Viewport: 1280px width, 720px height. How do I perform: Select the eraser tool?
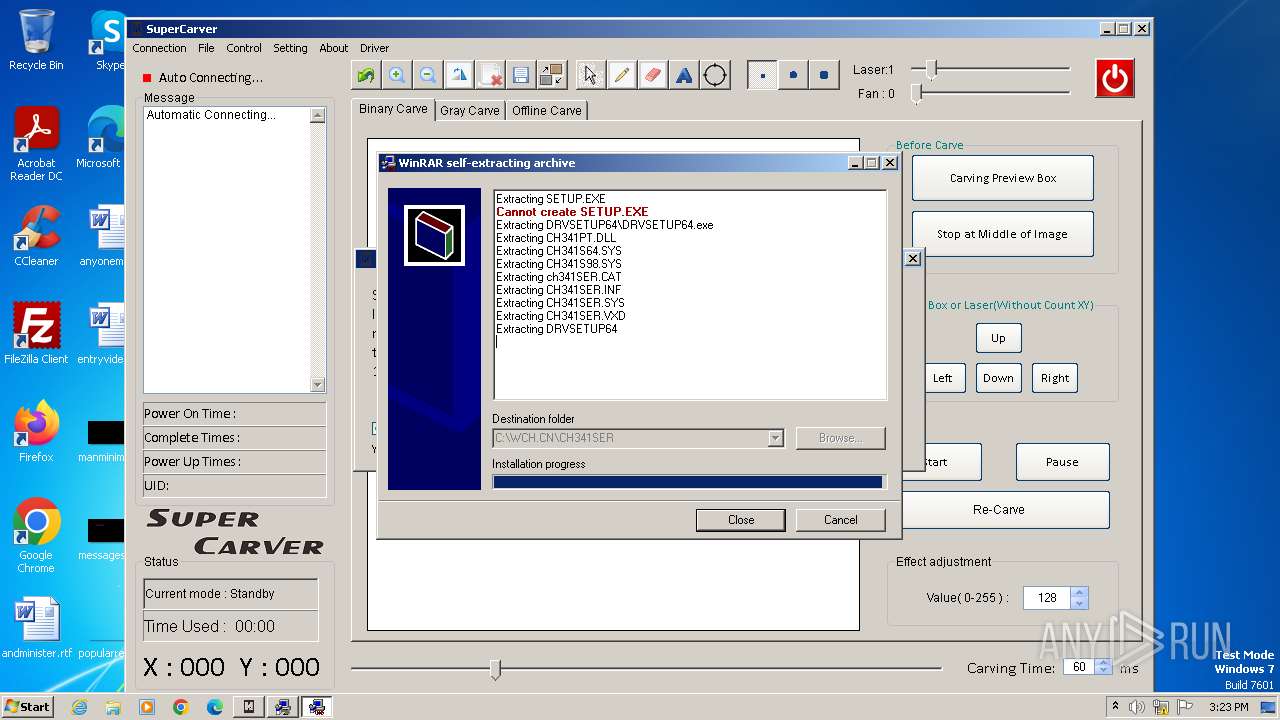[653, 75]
